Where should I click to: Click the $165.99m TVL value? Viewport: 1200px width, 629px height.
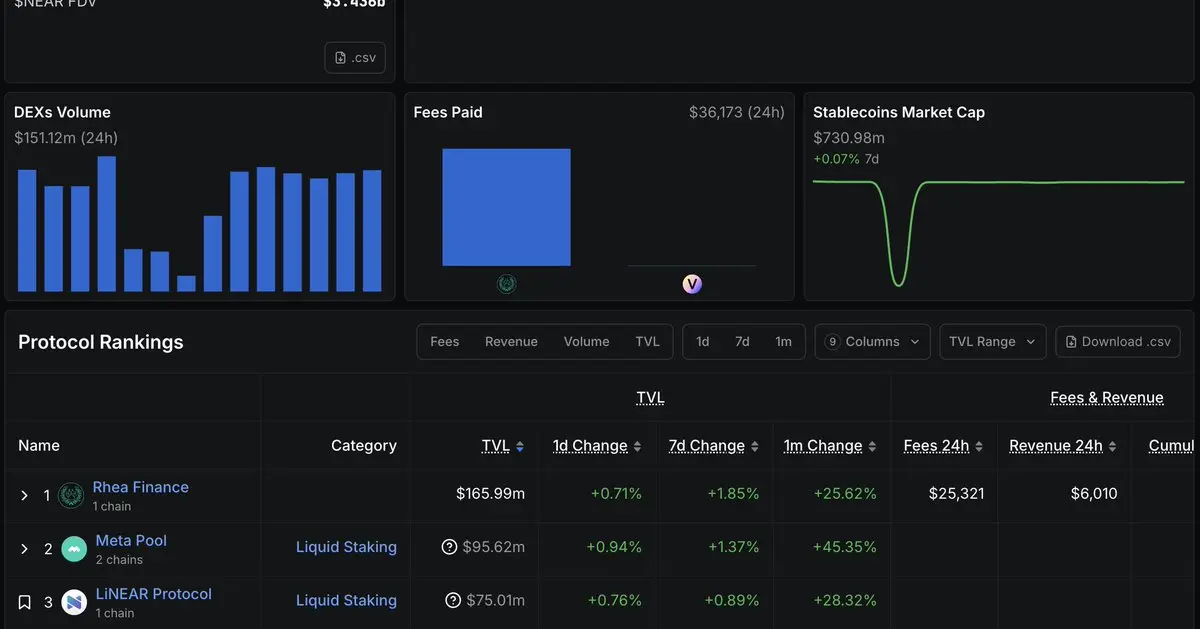coord(491,493)
